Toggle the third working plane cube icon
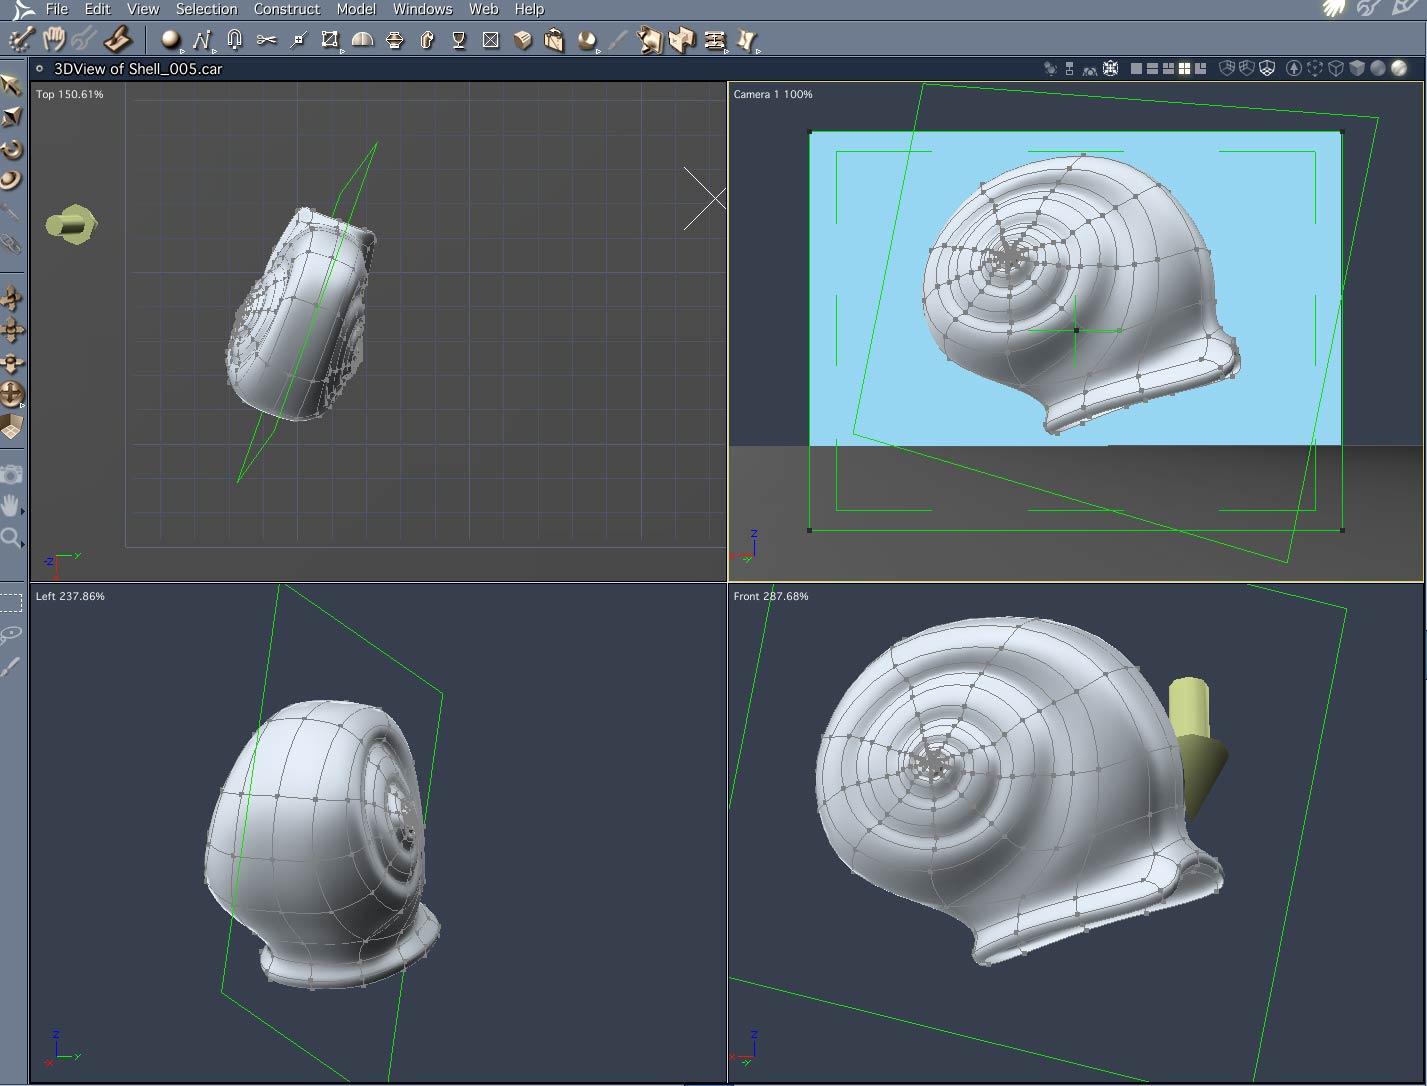This screenshot has width=1427, height=1086. [1267, 69]
